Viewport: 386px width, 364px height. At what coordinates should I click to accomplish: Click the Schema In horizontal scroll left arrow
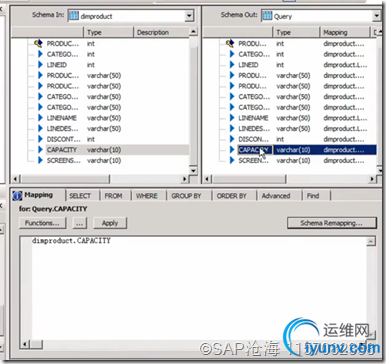point(16,179)
